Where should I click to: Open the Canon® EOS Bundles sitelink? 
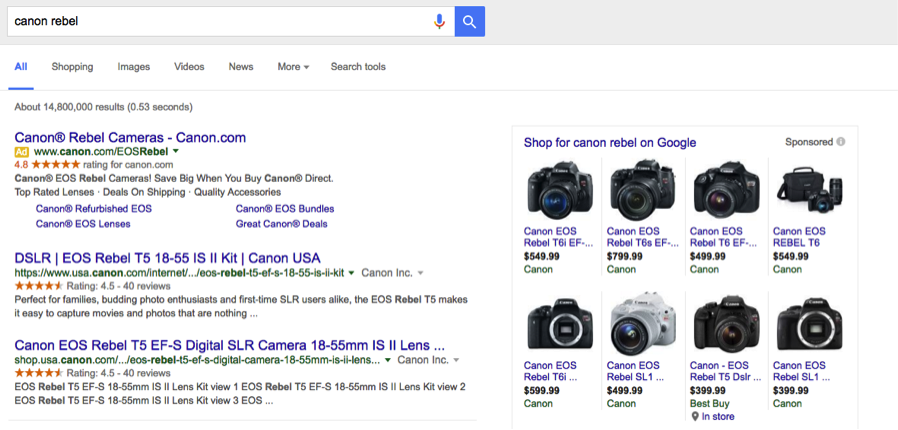coord(285,209)
